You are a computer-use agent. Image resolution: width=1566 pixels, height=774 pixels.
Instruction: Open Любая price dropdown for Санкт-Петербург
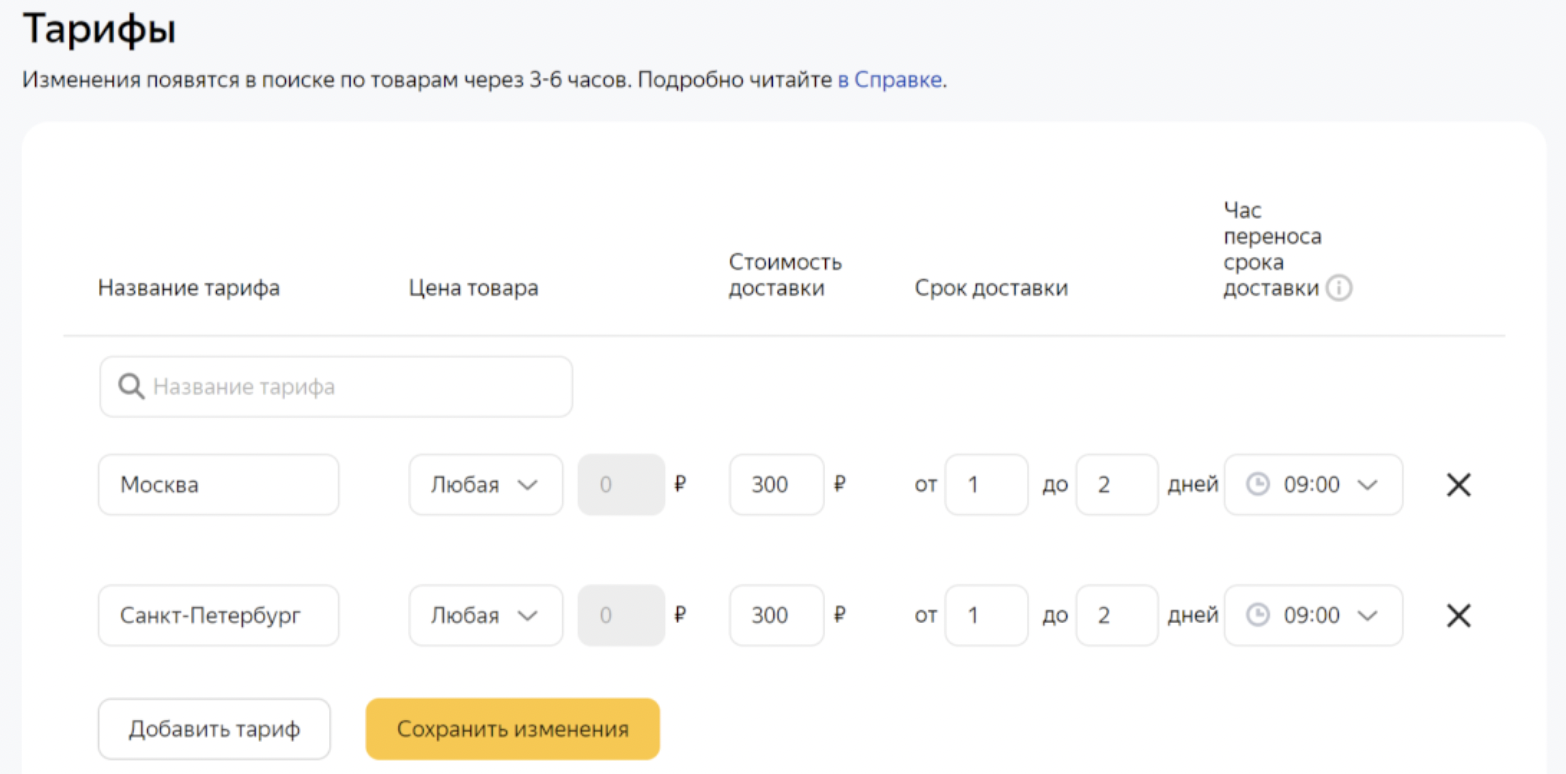click(485, 615)
